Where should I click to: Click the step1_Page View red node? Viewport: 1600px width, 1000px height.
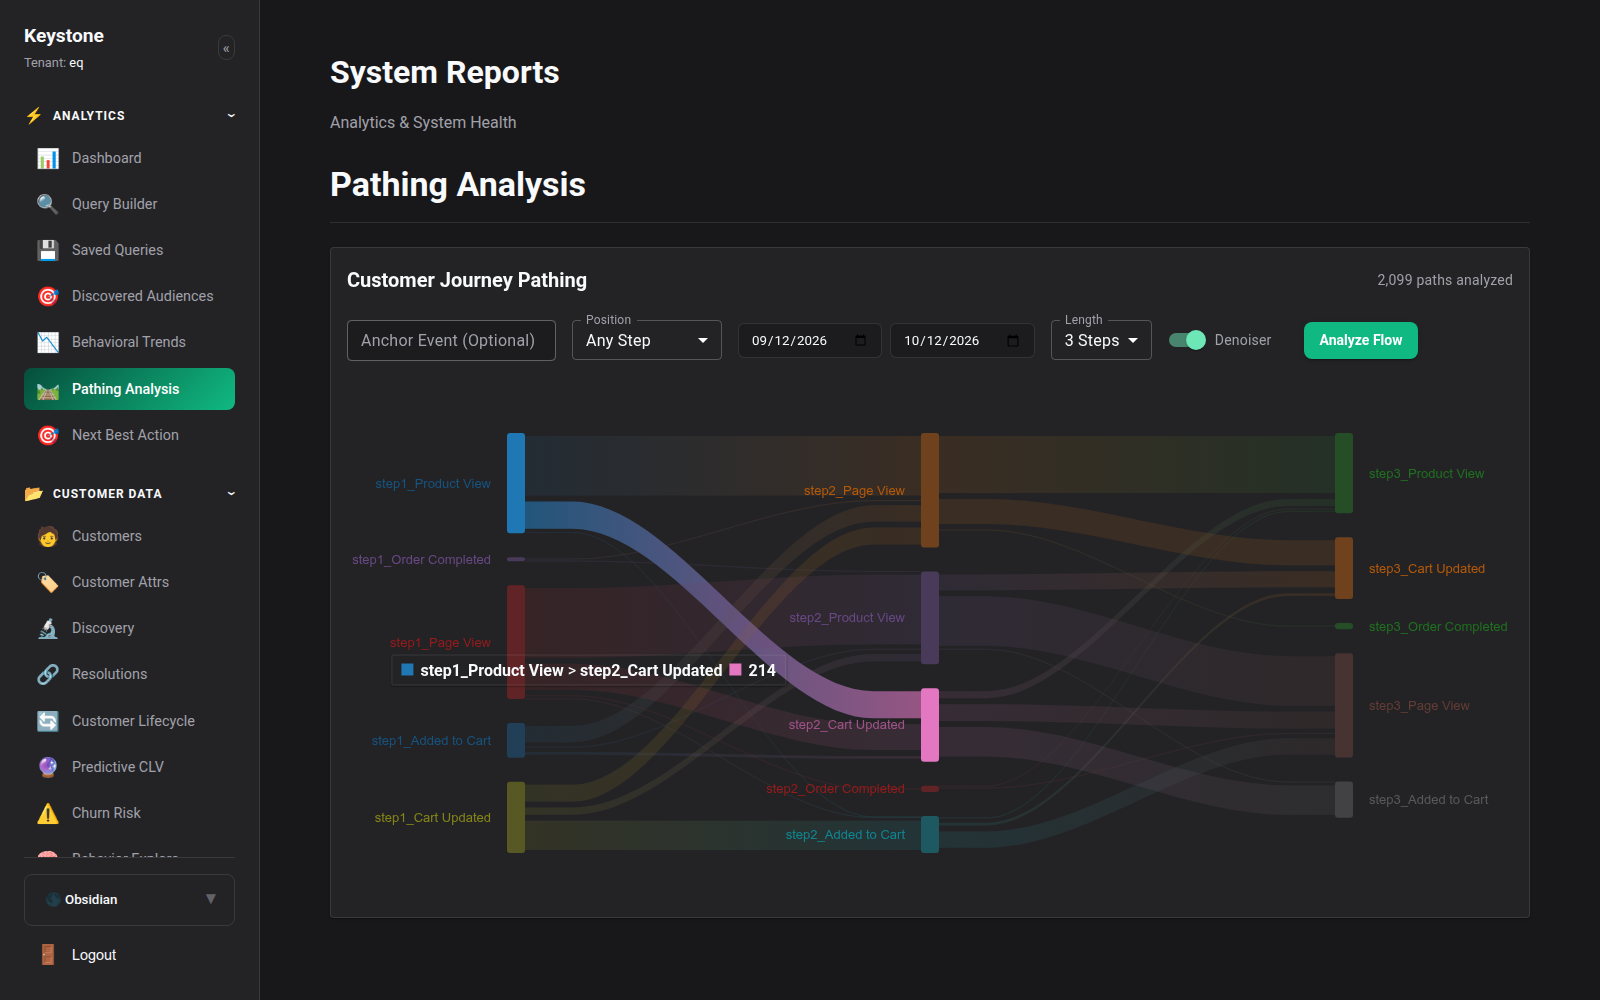click(x=516, y=642)
